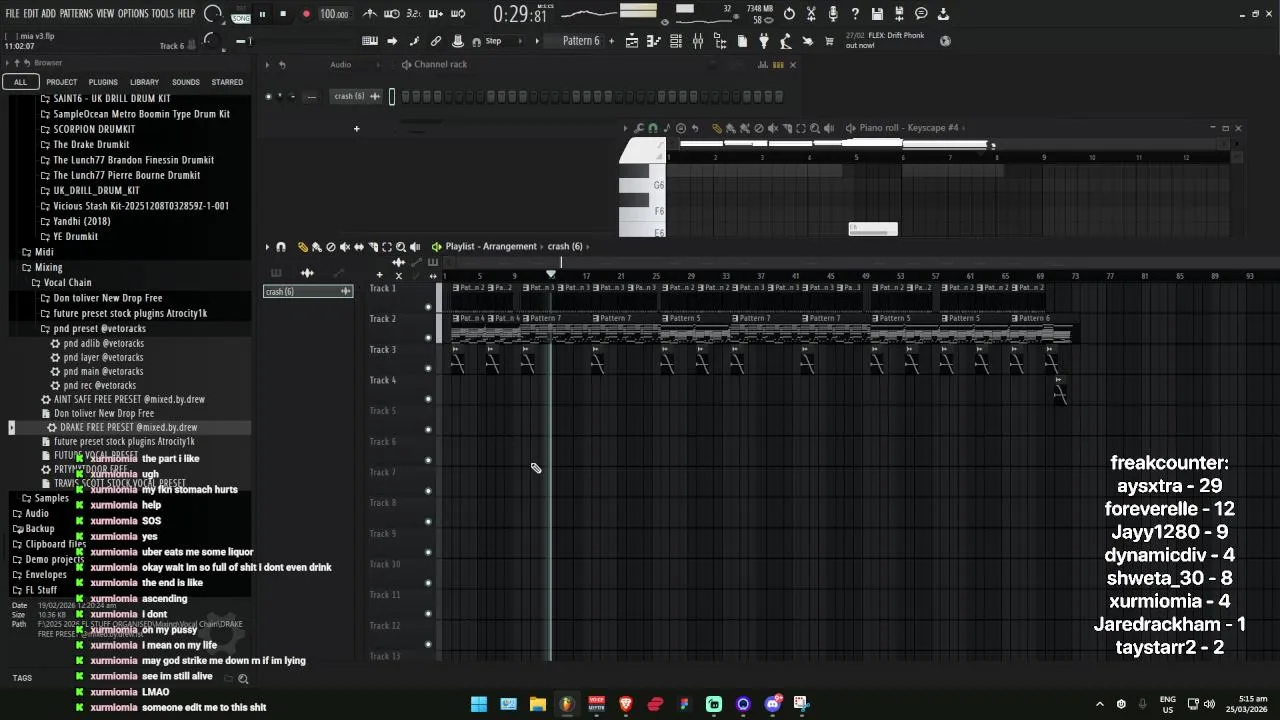Viewport: 1280px width, 720px height.
Task: Open the TOOLS menu
Action: 162,14
